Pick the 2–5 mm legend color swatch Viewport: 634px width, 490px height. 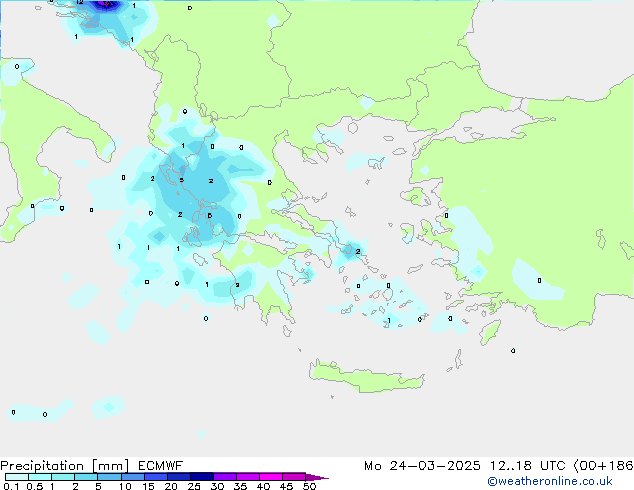click(86, 477)
